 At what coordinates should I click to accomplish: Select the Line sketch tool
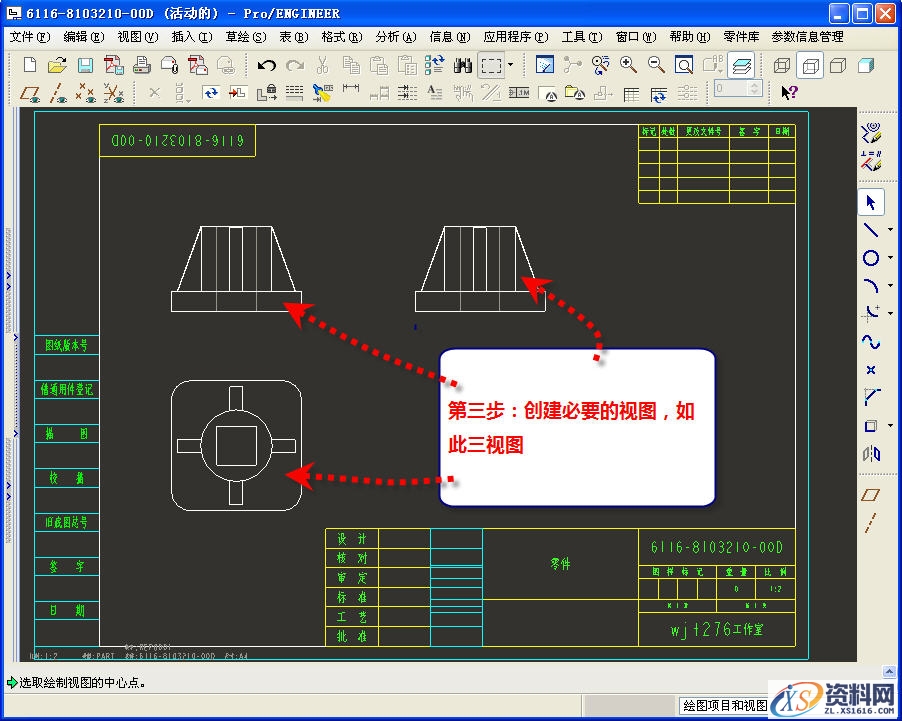870,229
